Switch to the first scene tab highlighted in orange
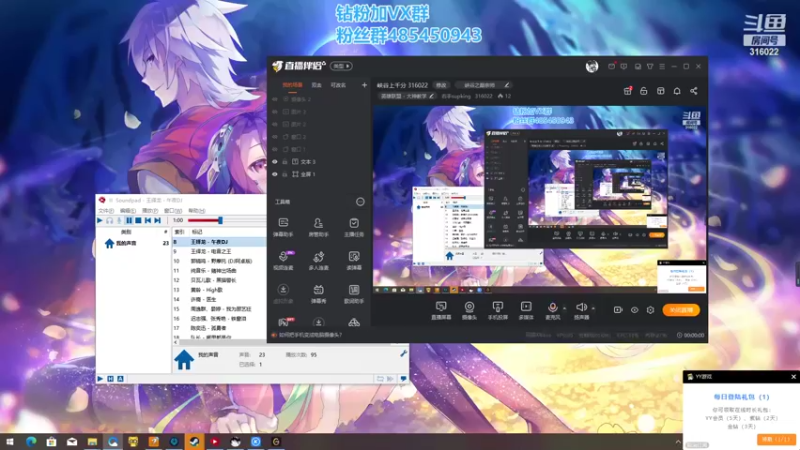Viewport: 800px width, 450px height. point(292,85)
